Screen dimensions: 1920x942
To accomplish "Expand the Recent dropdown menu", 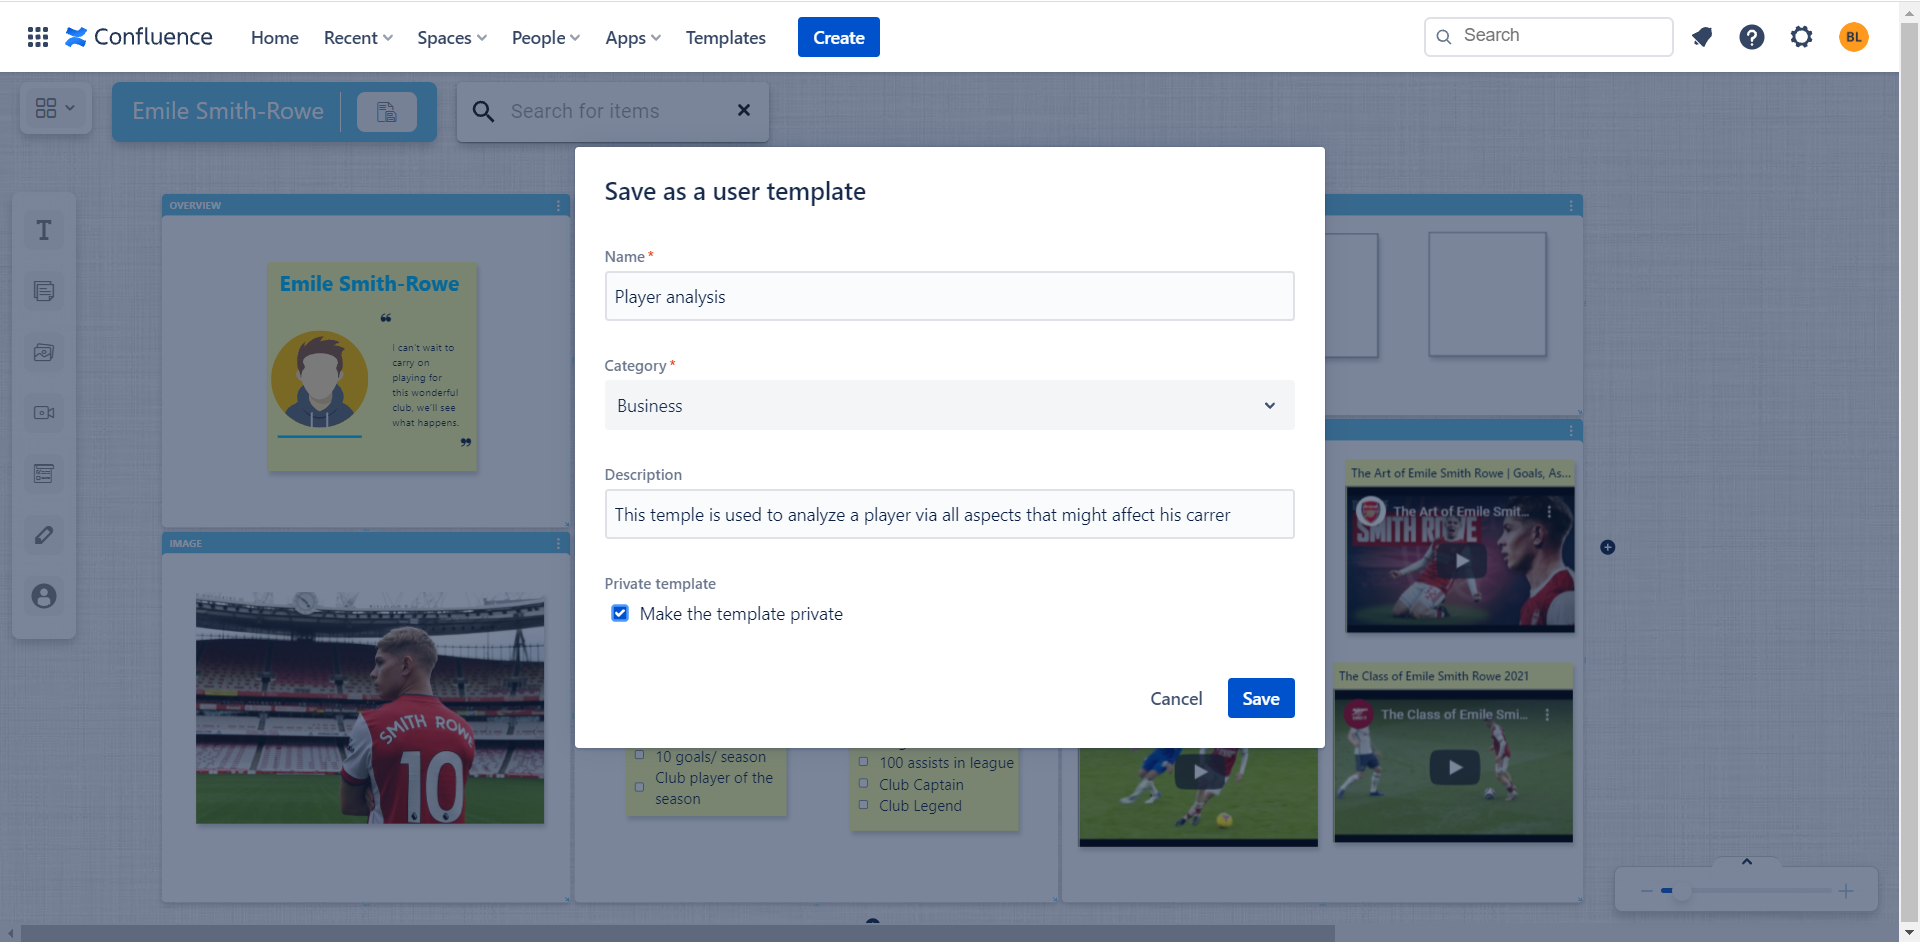I will point(358,38).
